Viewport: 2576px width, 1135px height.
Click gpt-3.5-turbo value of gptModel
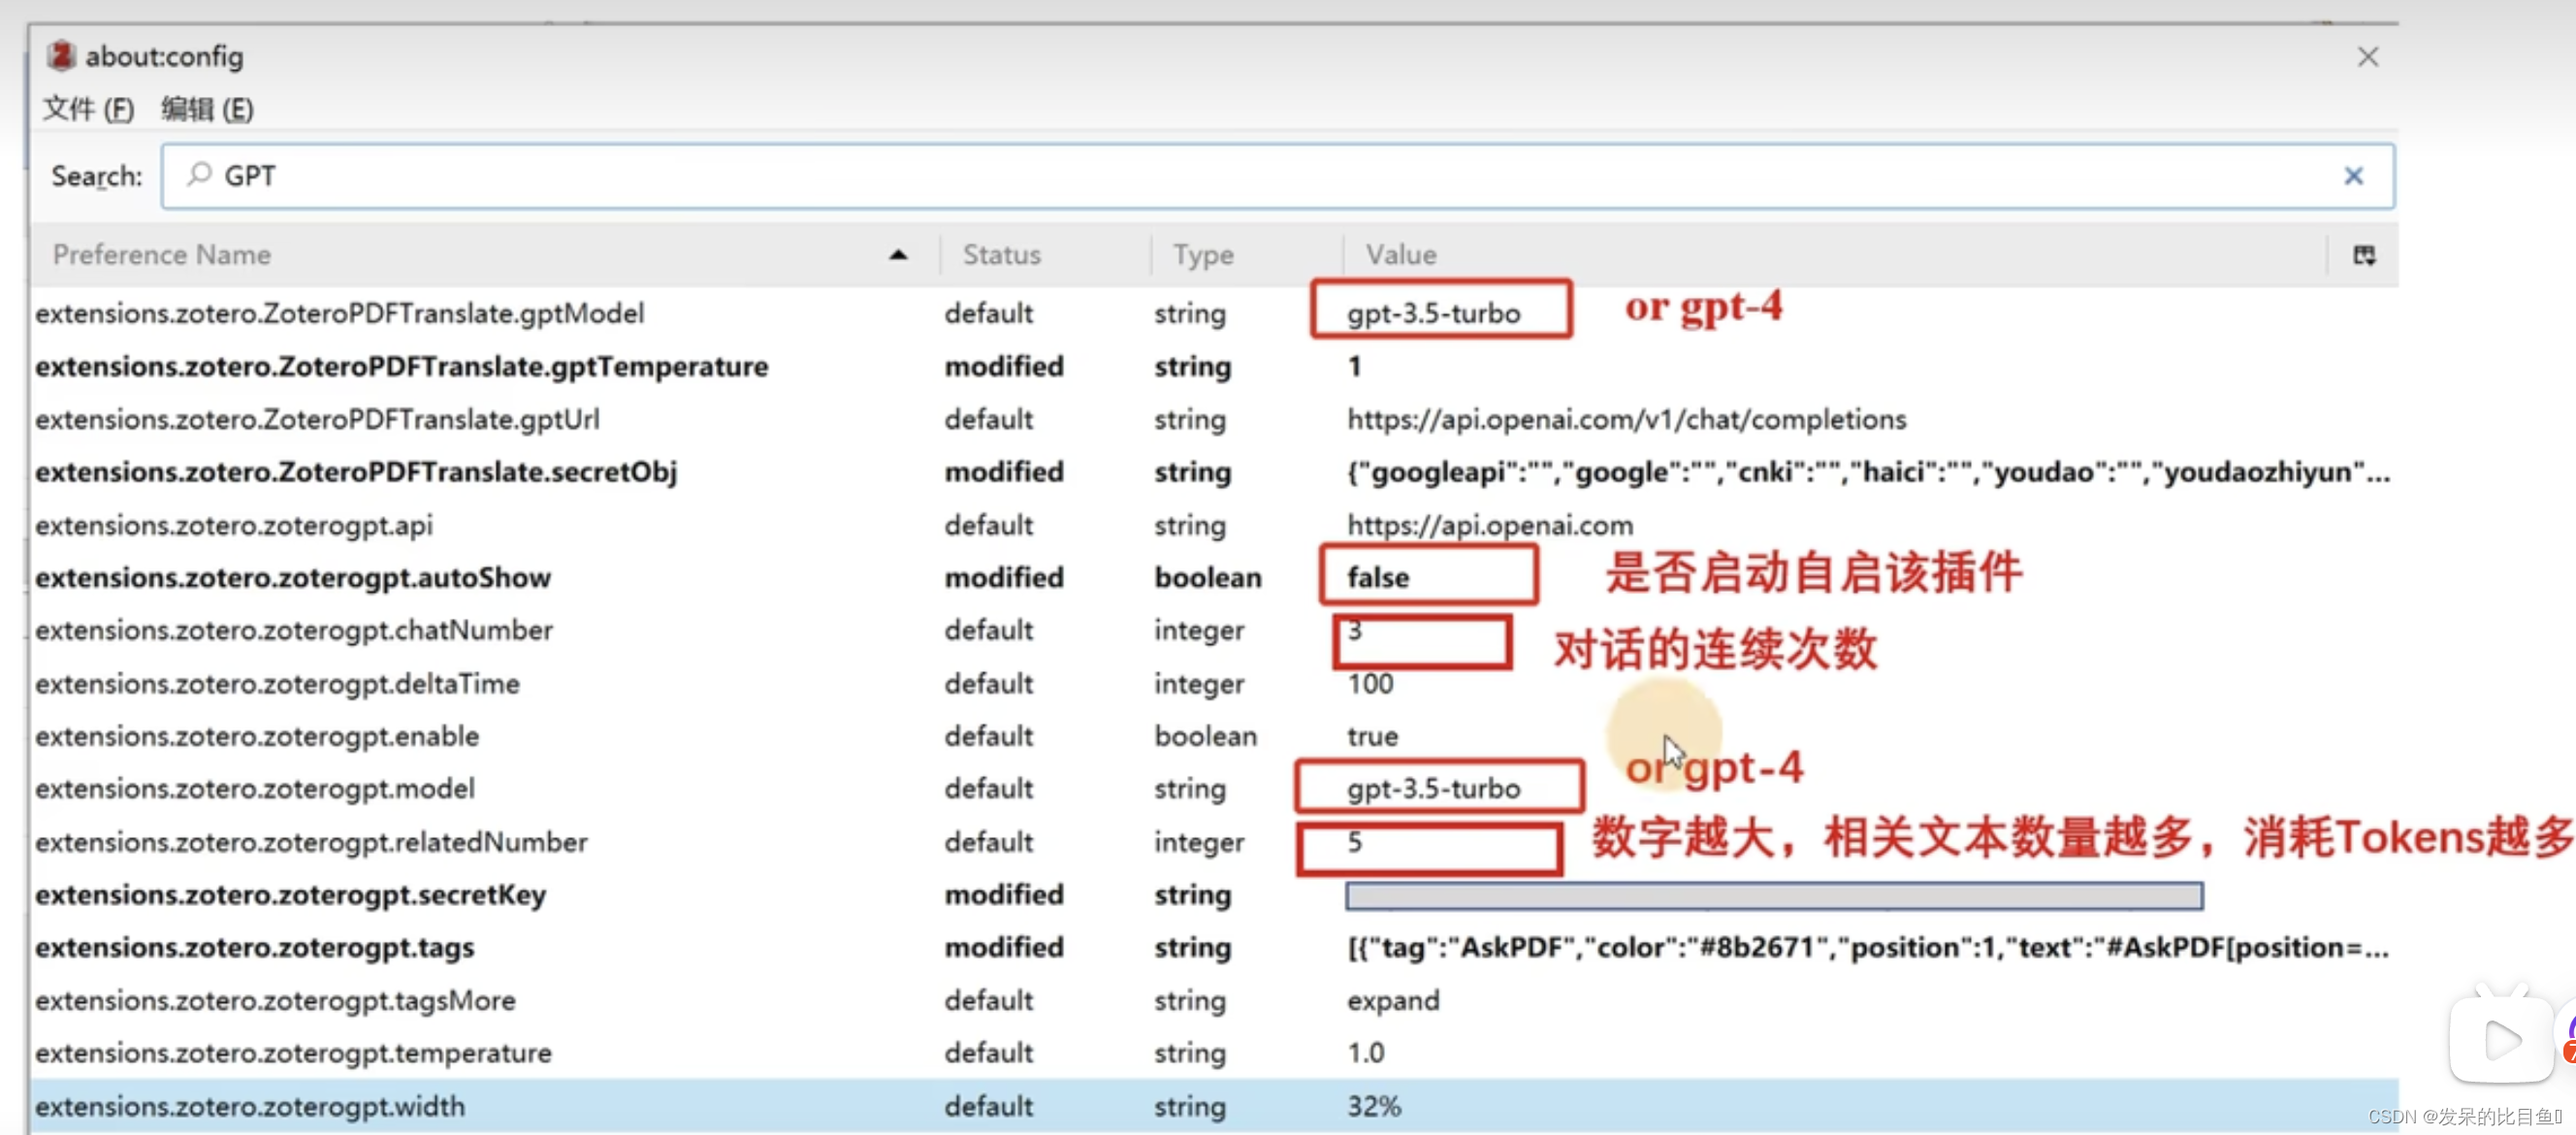click(1433, 313)
